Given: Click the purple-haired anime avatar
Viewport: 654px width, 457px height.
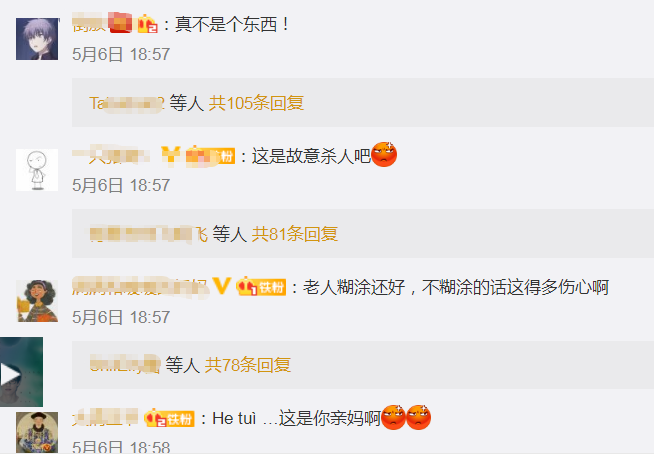Looking at the screenshot, I should tap(37, 39).
